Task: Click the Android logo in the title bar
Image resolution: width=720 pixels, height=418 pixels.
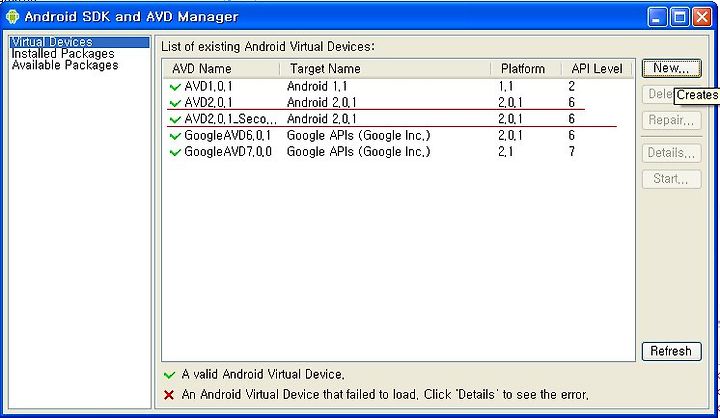Action: (12, 17)
